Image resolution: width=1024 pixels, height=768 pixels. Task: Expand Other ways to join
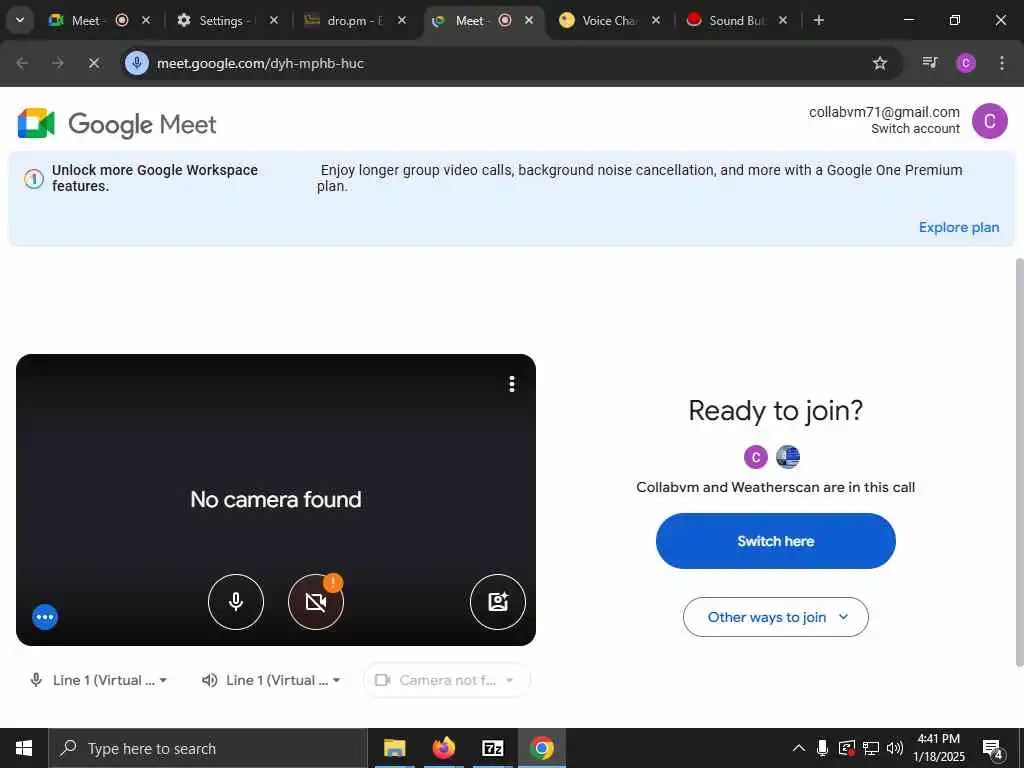[x=775, y=617]
